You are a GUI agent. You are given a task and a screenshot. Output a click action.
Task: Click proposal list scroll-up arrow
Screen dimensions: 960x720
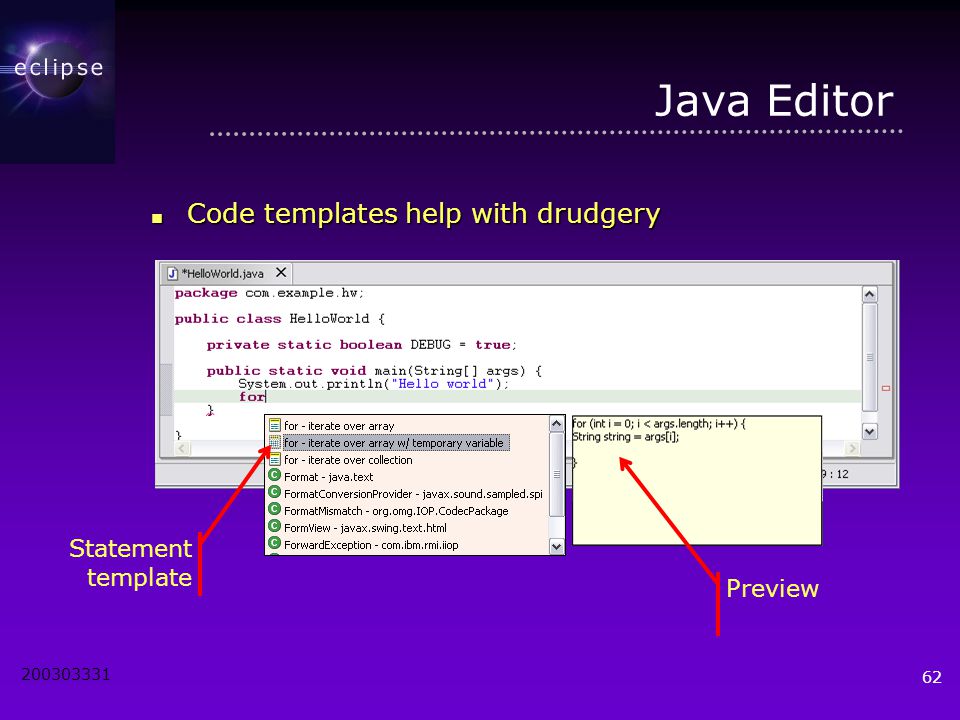(x=557, y=424)
